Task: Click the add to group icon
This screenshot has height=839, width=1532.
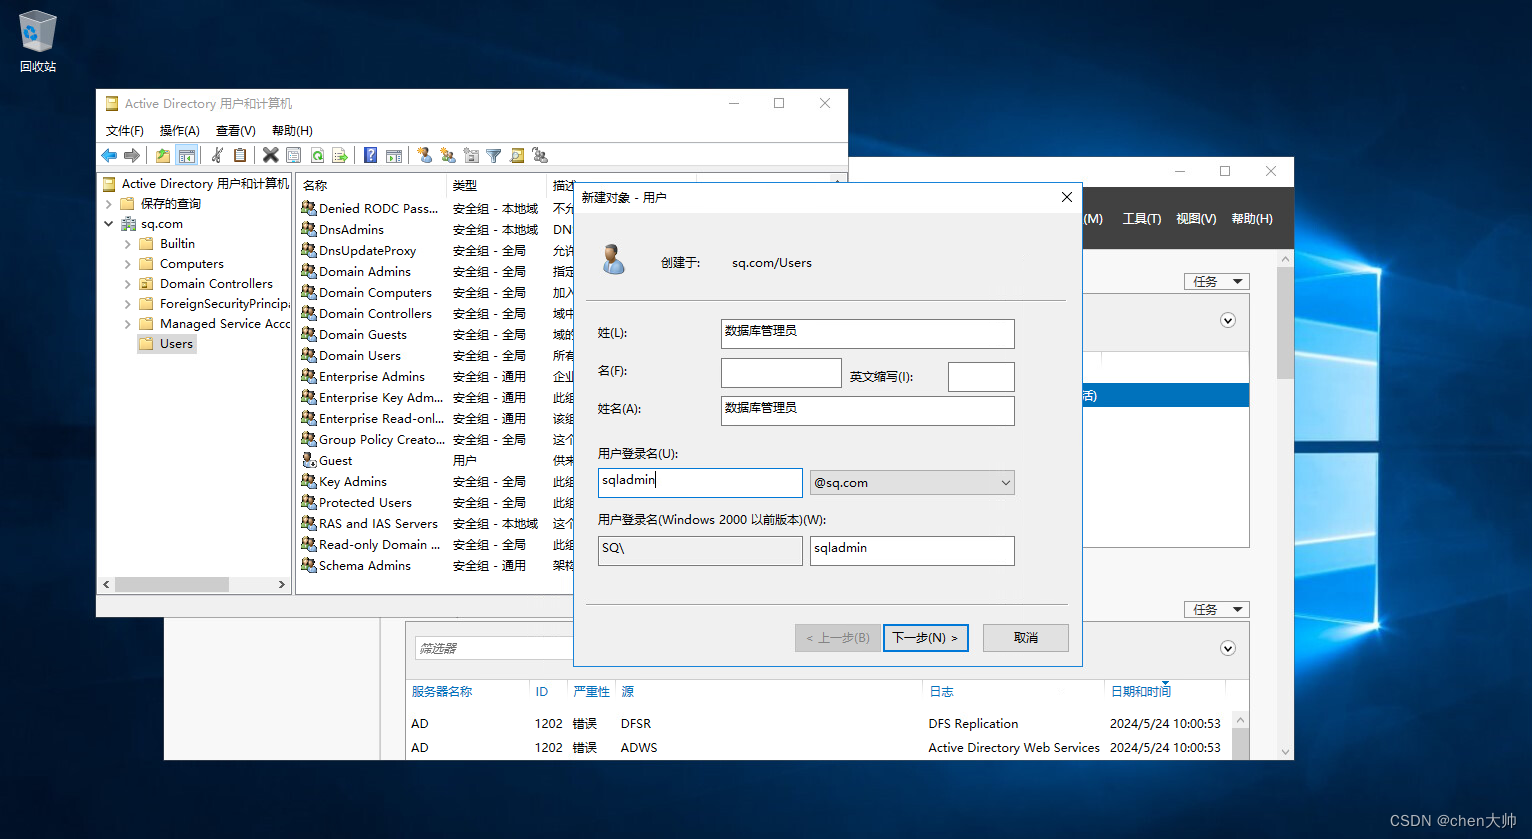Action: tap(540, 155)
